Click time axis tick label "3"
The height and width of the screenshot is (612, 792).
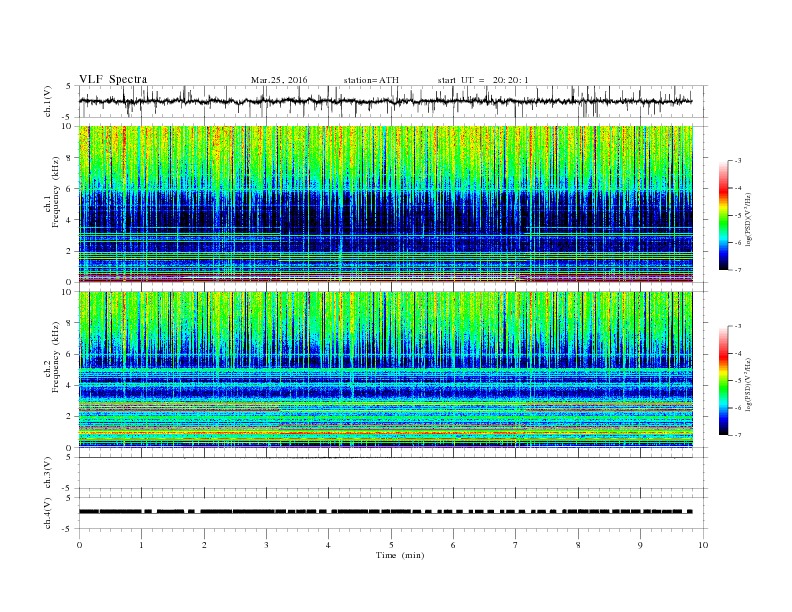[266, 545]
